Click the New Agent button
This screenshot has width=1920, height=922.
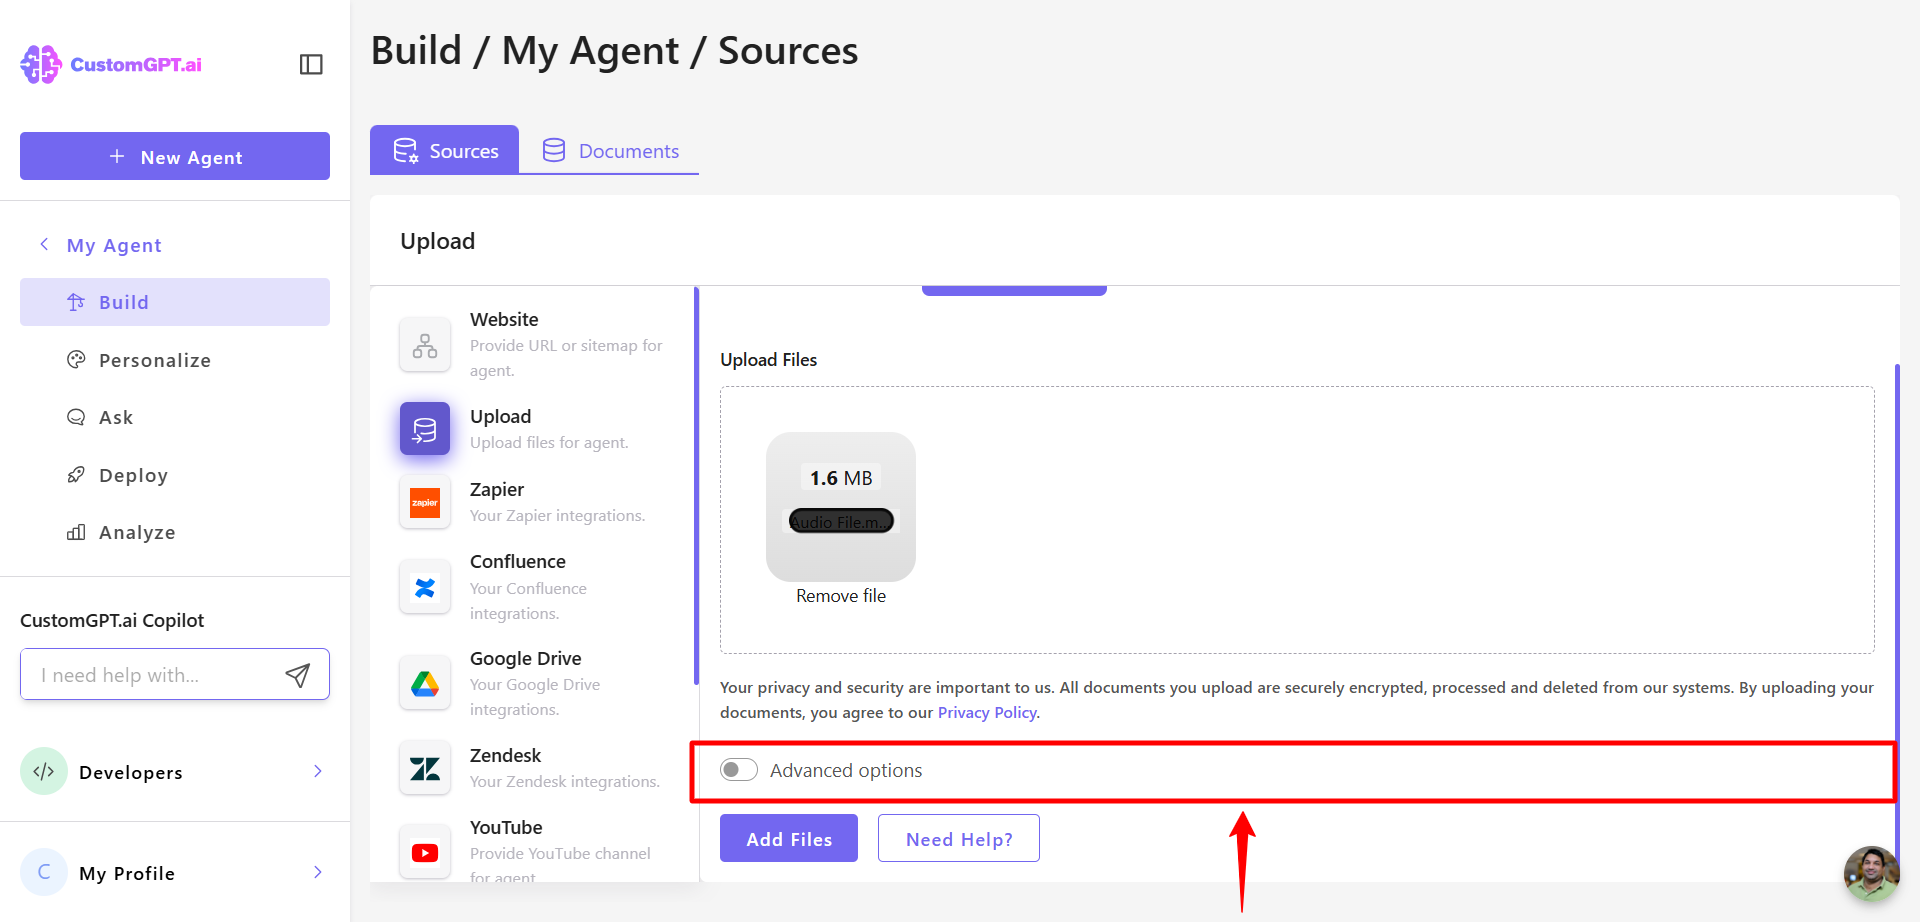click(x=175, y=156)
